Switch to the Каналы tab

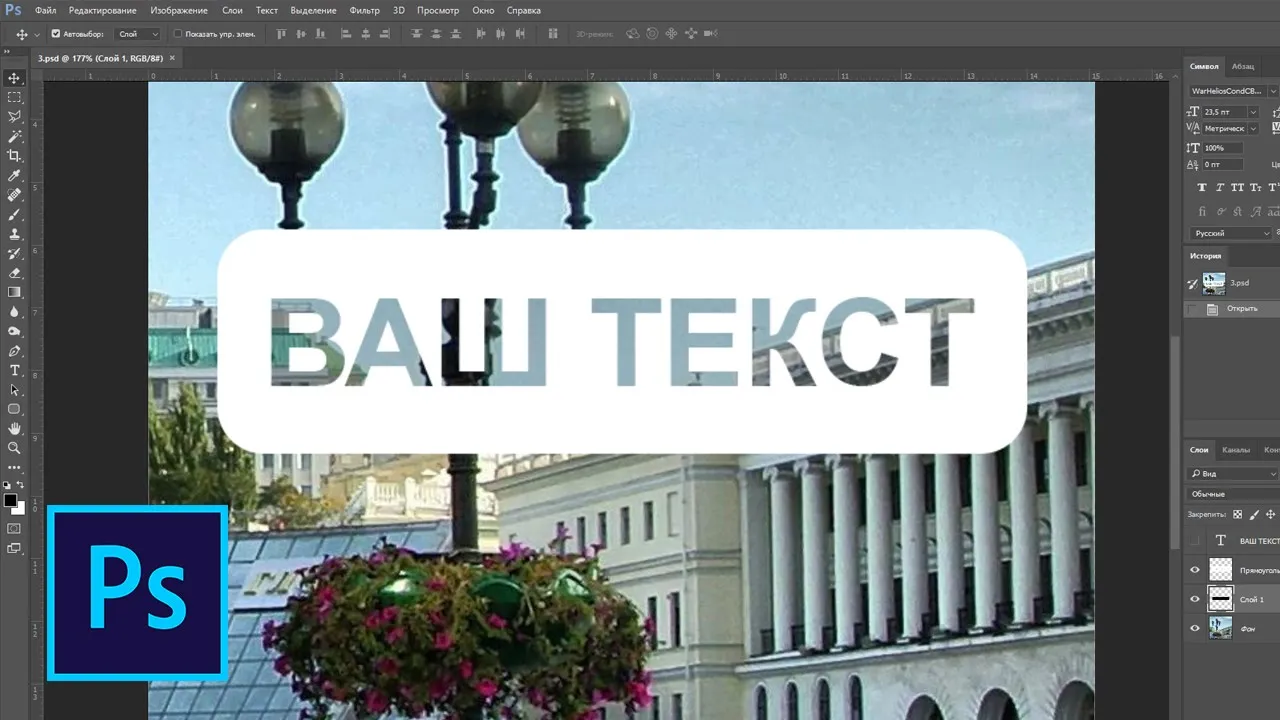tap(1236, 450)
